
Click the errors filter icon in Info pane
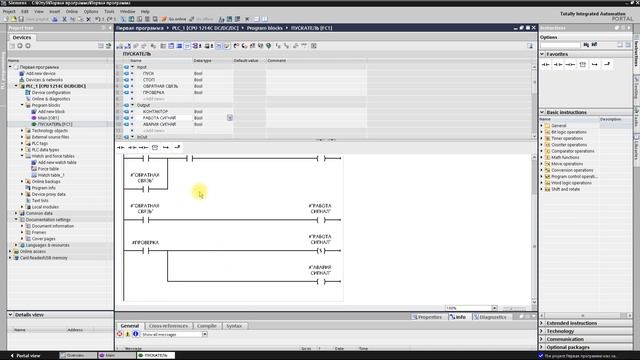(x=120, y=334)
